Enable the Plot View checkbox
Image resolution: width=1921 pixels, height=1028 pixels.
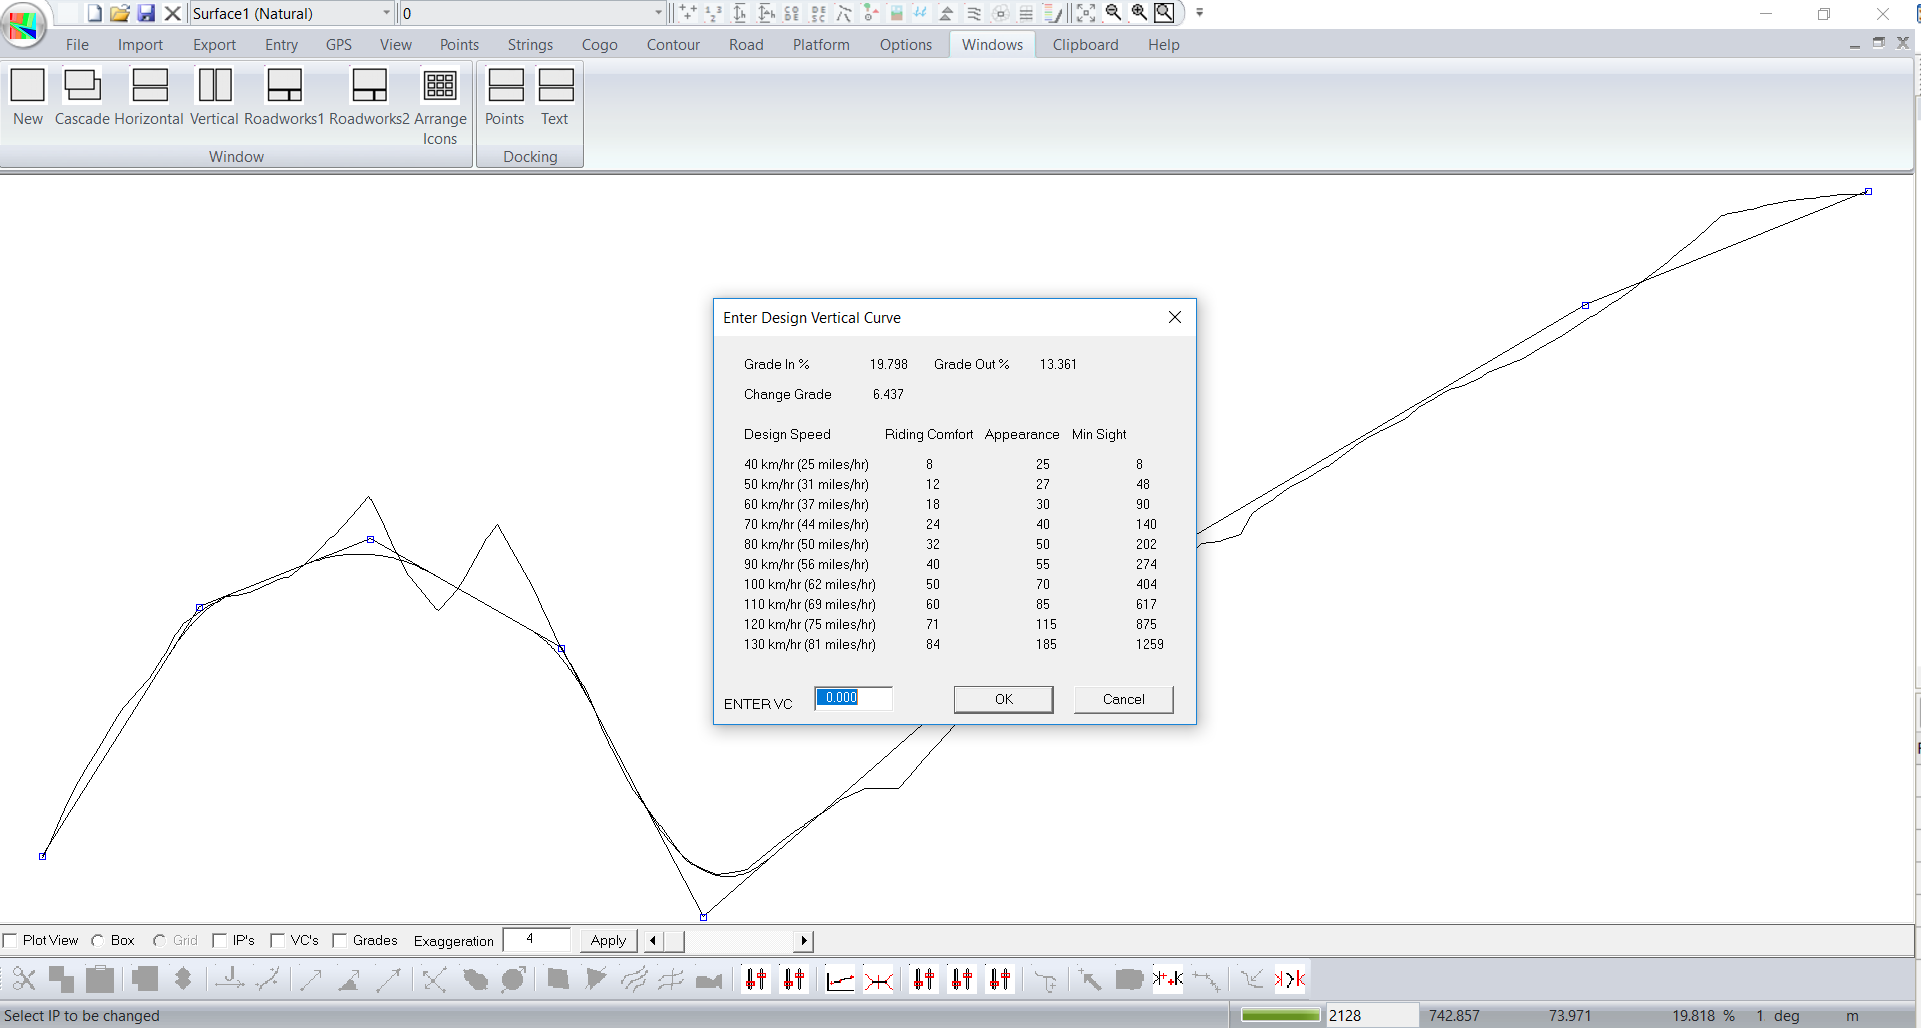click(x=10, y=940)
